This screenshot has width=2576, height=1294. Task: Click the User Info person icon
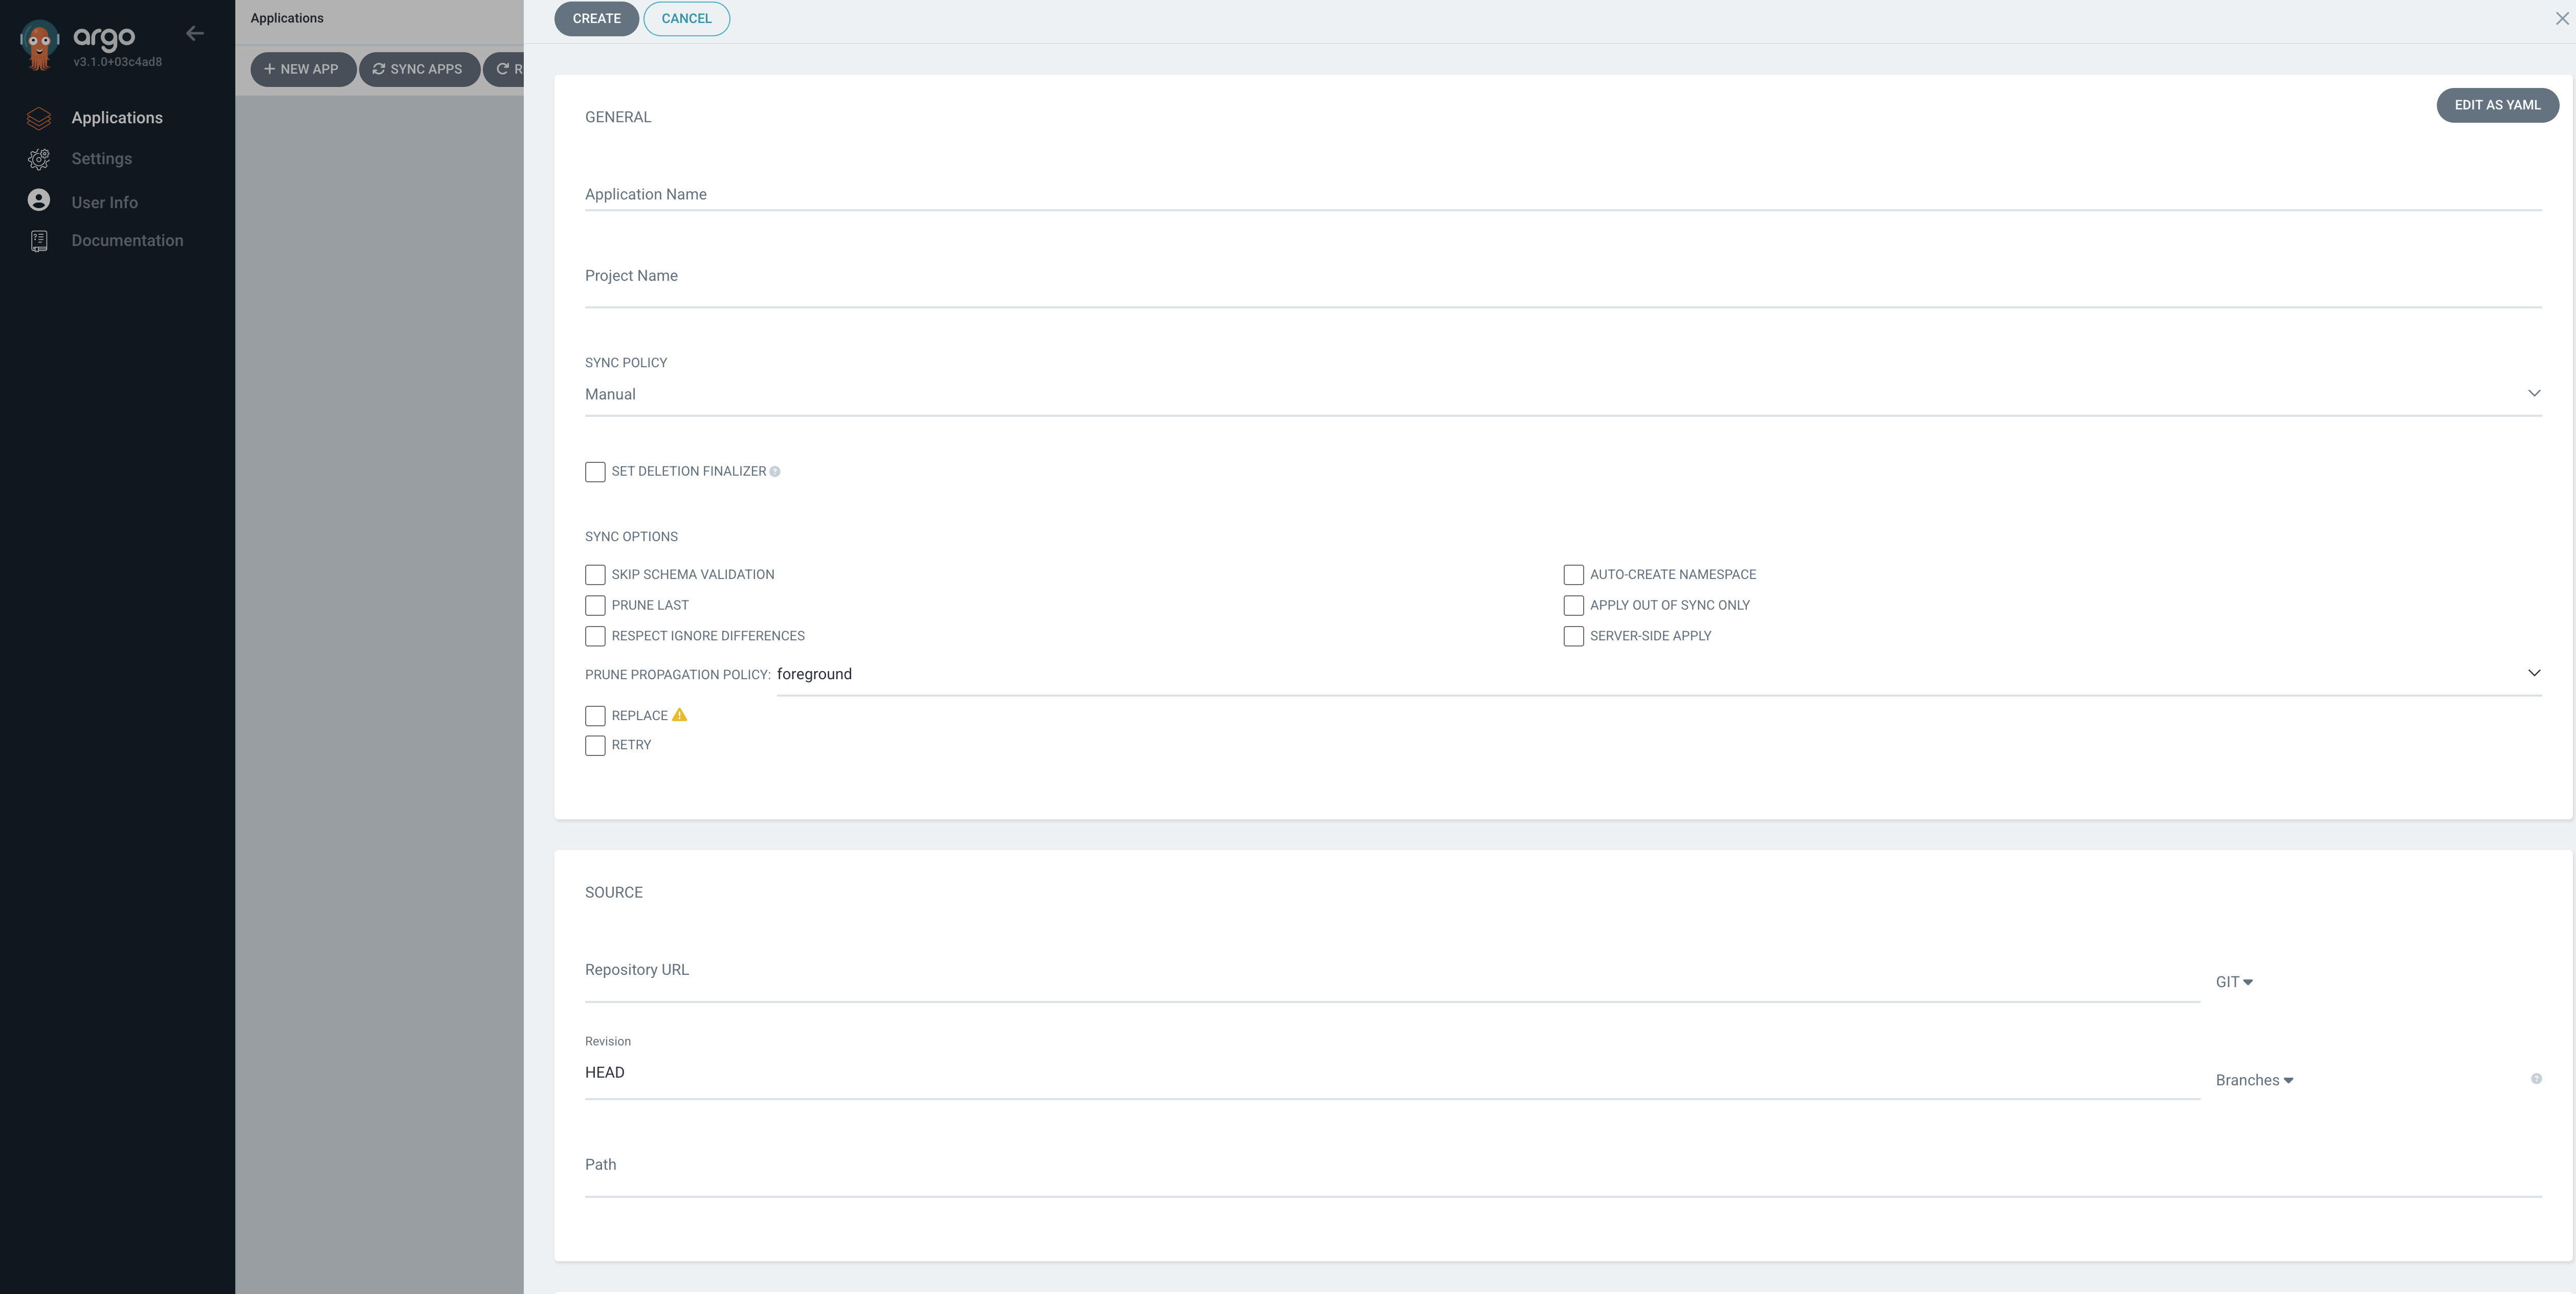(38, 200)
